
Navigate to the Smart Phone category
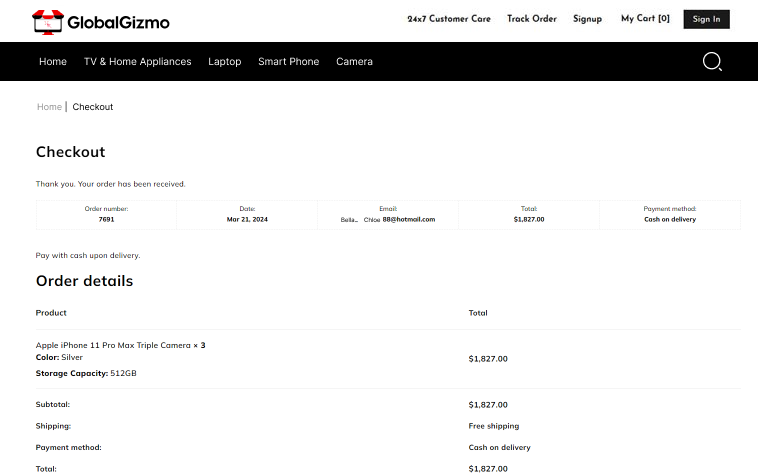point(288,62)
